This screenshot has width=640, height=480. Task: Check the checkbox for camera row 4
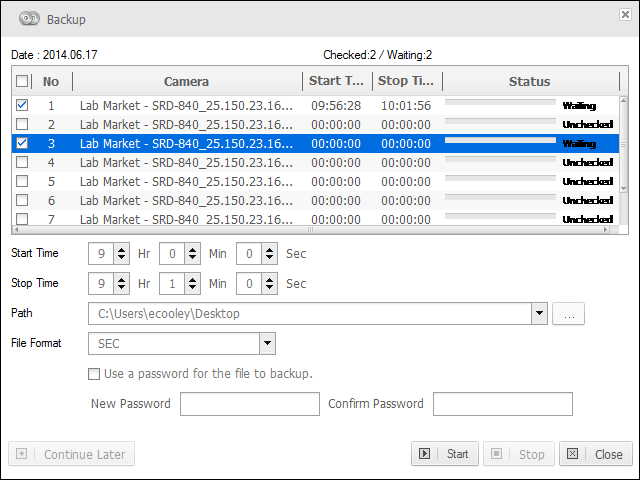(22, 162)
